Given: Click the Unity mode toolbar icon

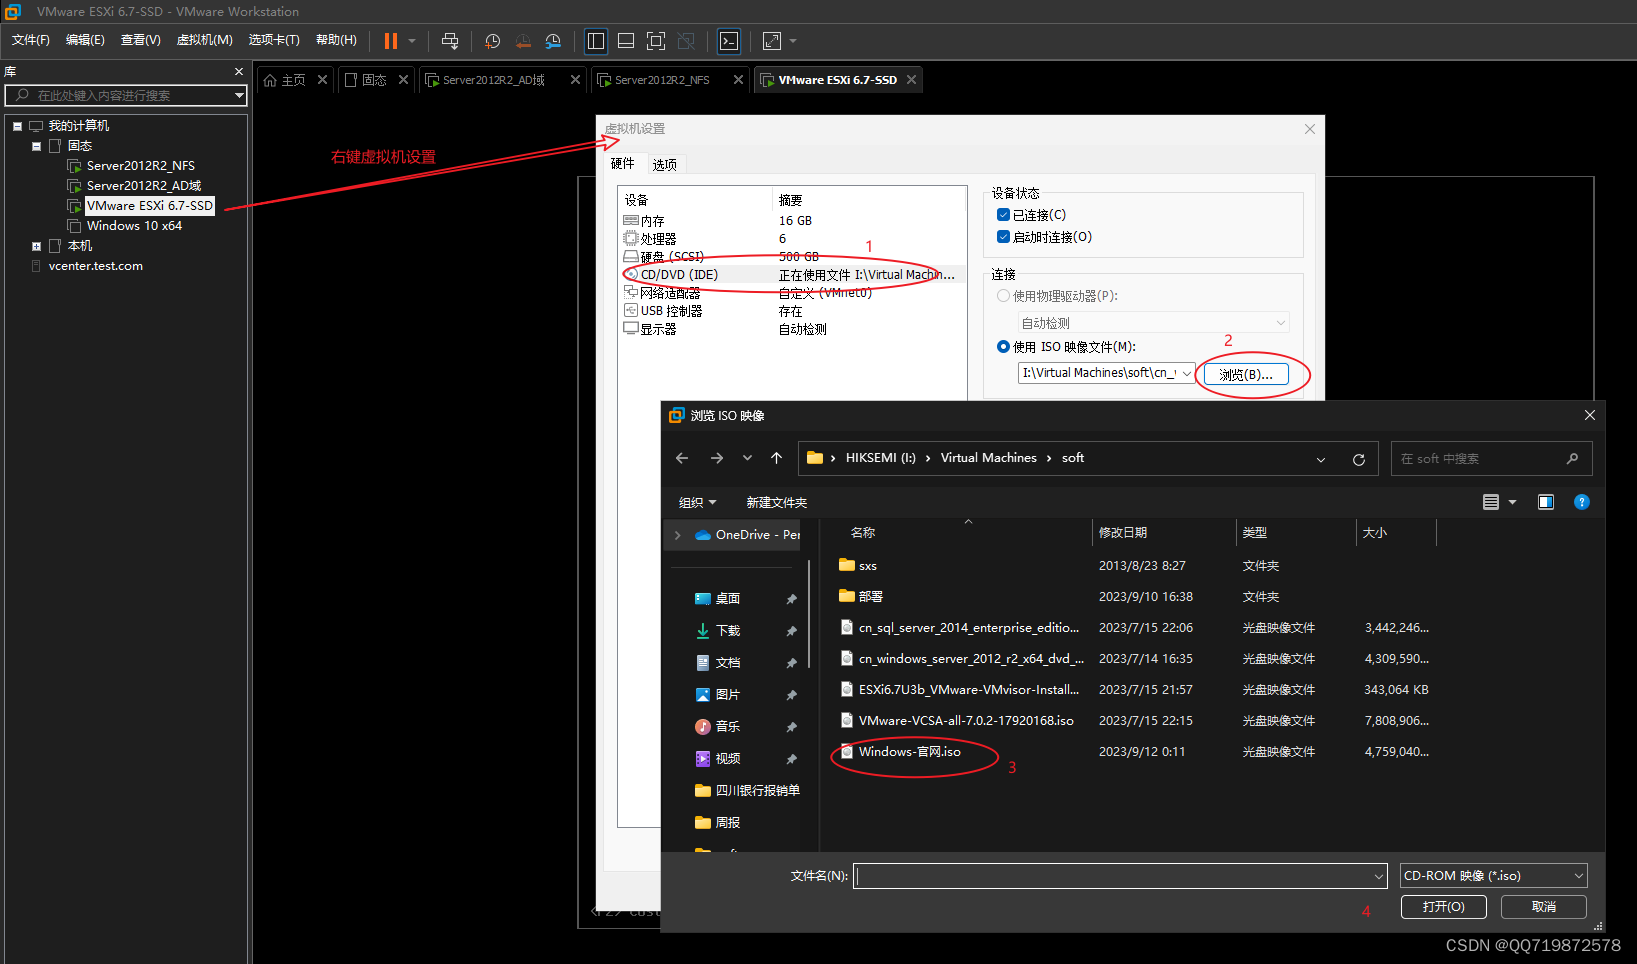Looking at the screenshot, I should coord(686,41).
